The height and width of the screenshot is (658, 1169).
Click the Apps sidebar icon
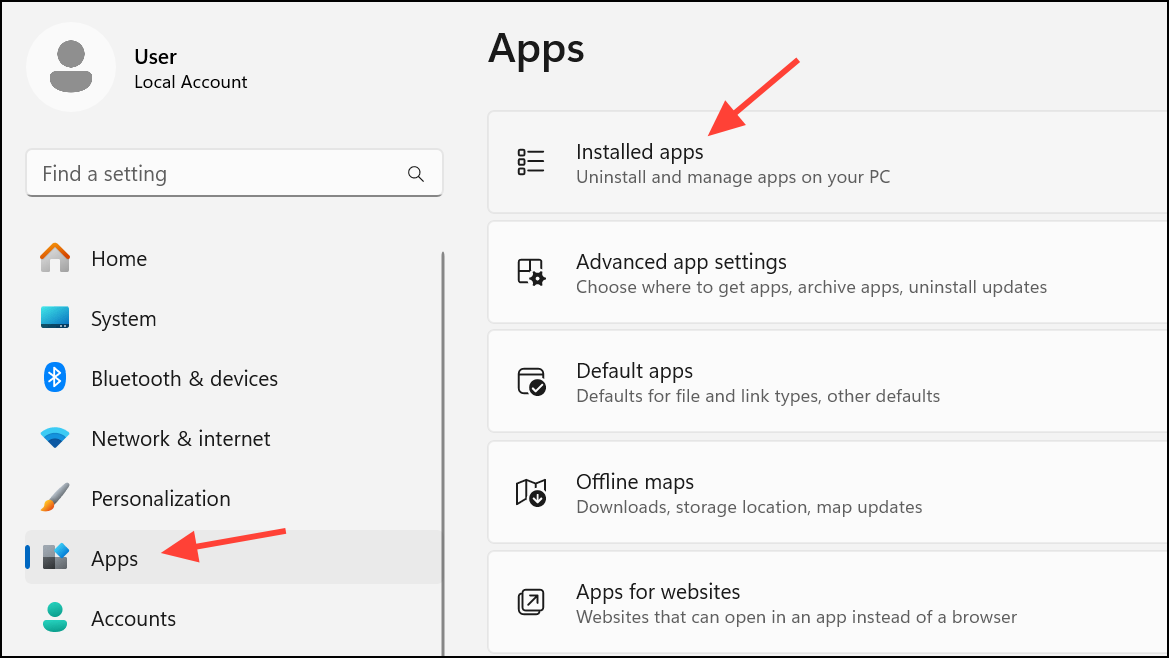click(x=55, y=557)
